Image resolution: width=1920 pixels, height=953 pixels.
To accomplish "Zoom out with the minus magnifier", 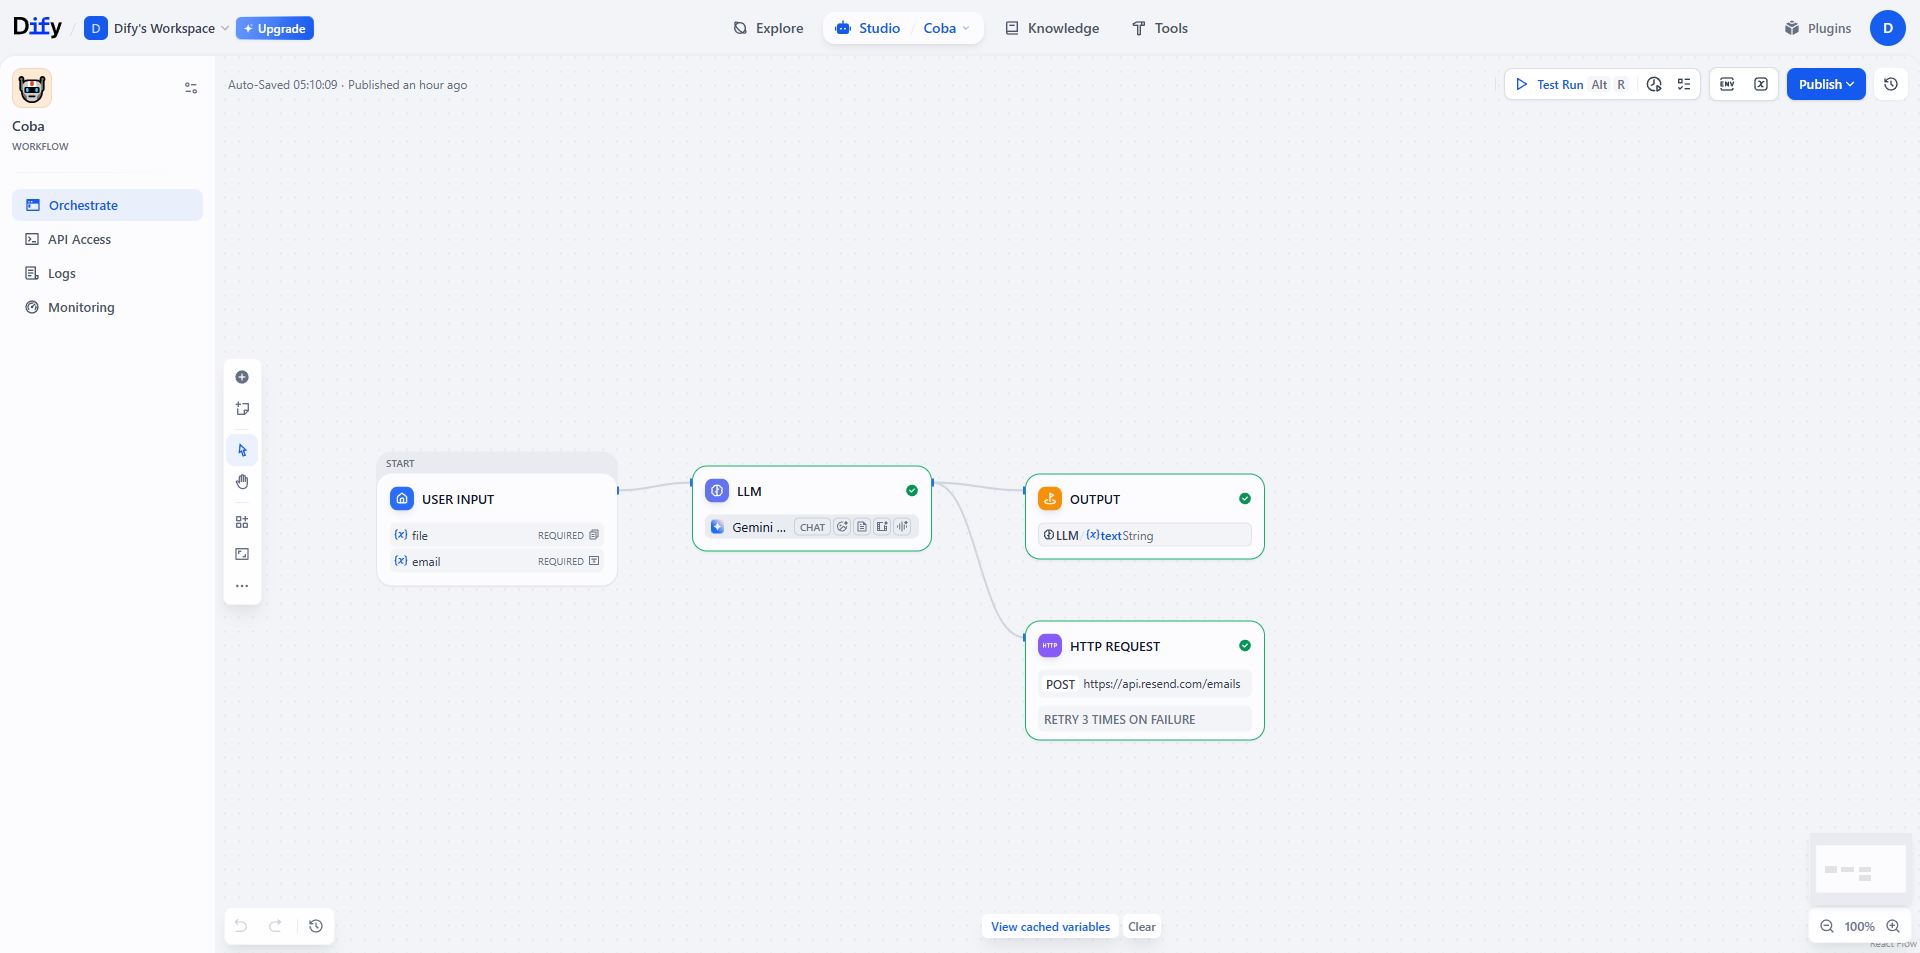I will [x=1827, y=926].
